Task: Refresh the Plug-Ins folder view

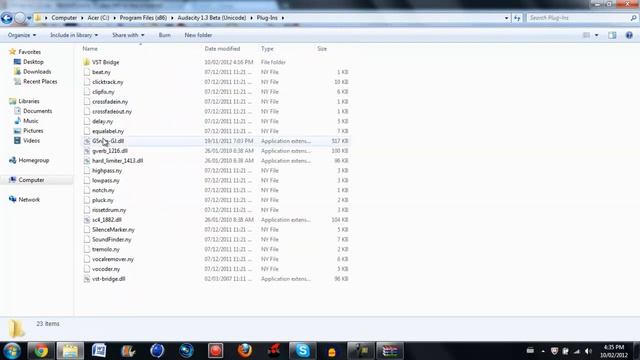Action: 517,18
